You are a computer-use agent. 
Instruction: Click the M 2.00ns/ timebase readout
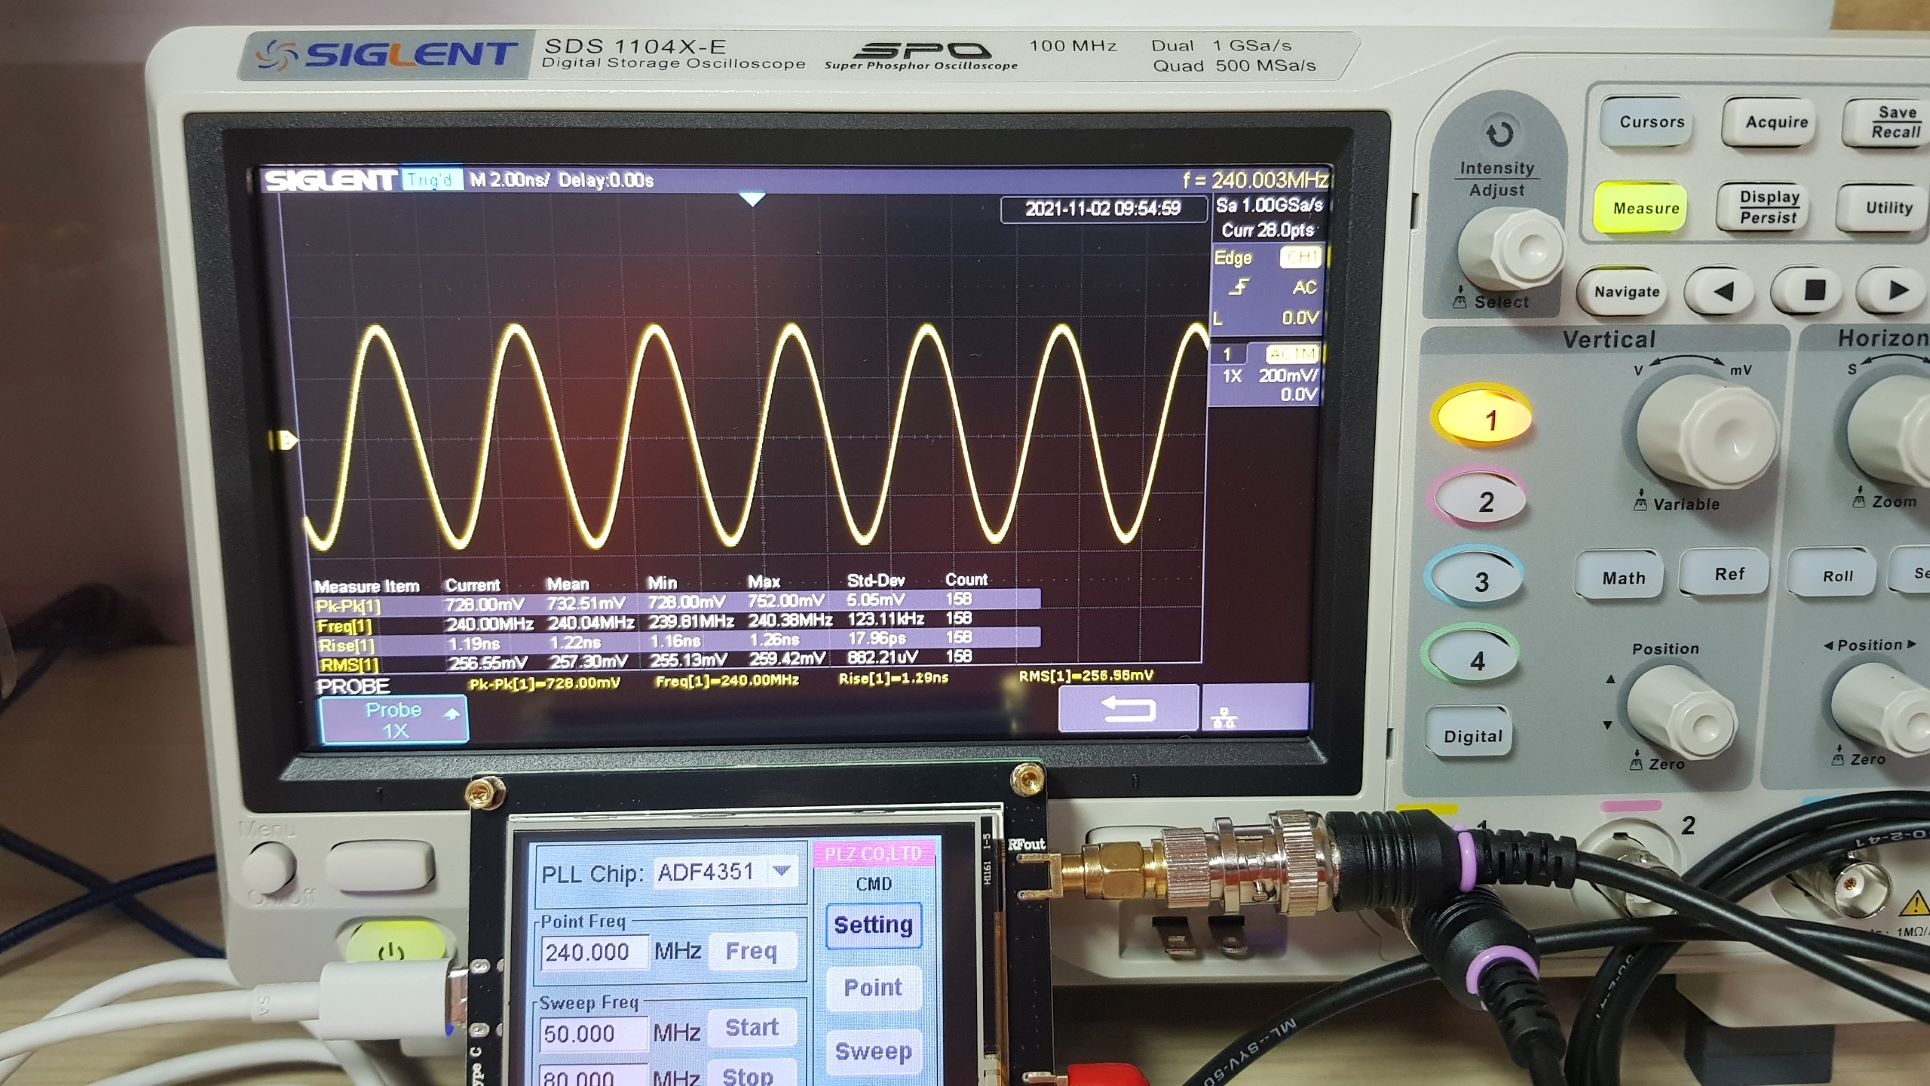pyautogui.click(x=509, y=180)
